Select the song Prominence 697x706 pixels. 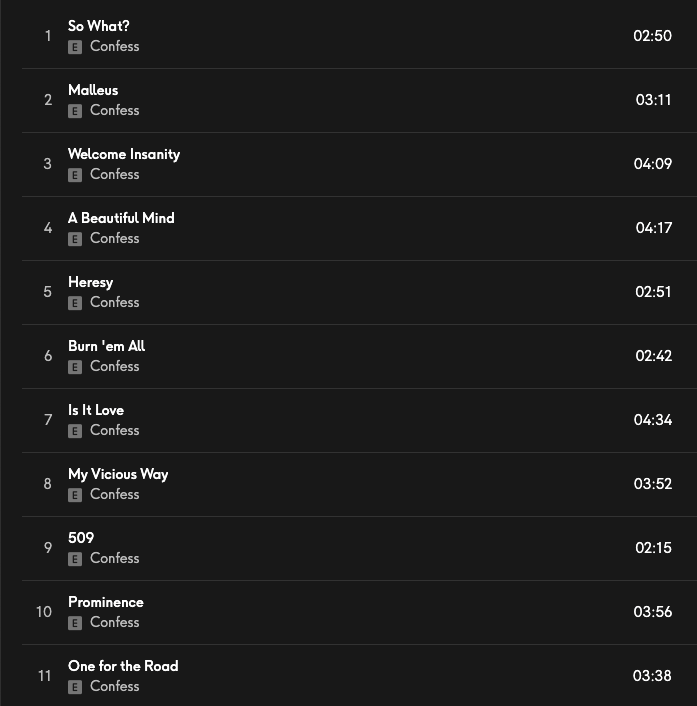click(106, 602)
